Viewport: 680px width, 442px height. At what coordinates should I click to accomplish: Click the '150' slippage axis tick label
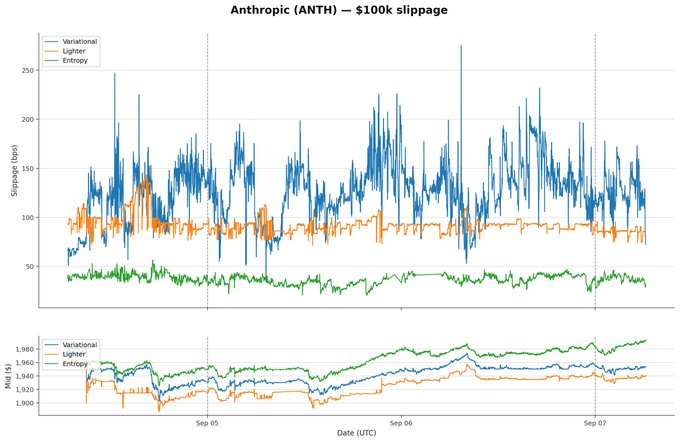tap(28, 168)
